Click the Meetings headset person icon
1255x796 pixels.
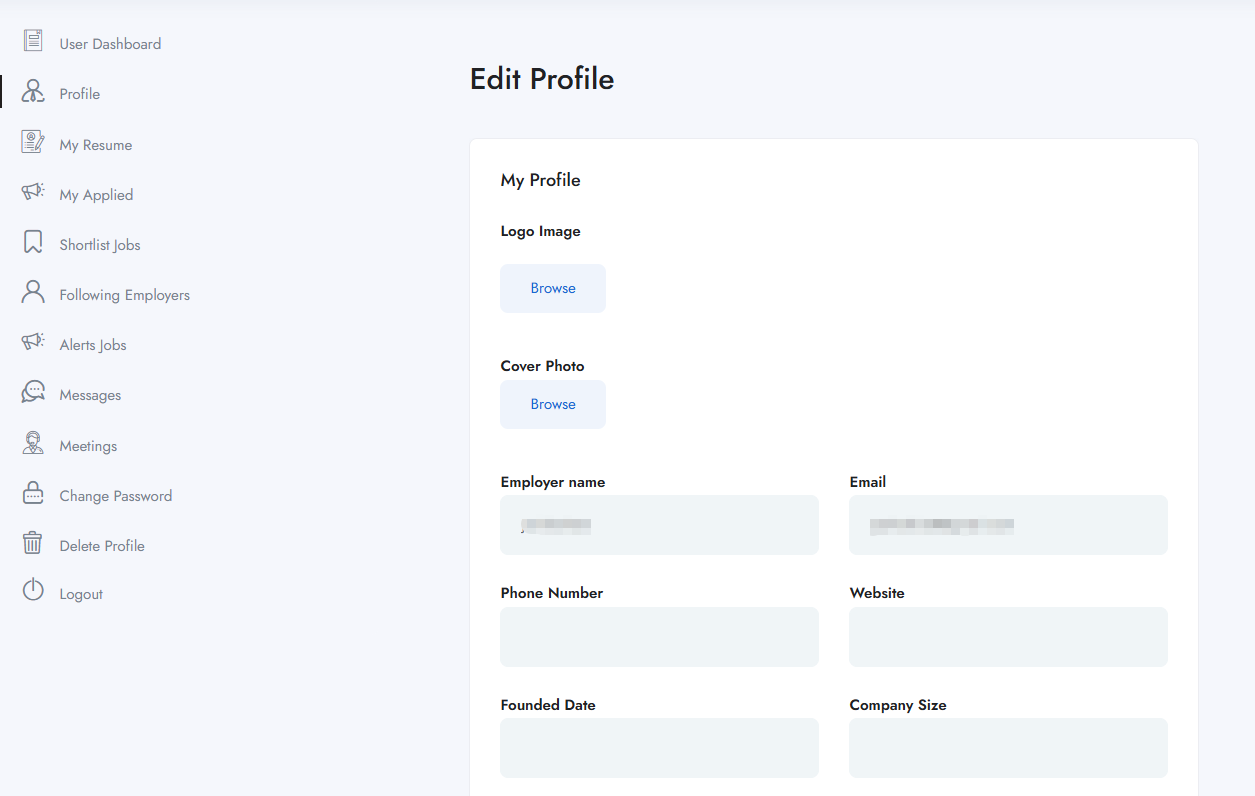tap(33, 443)
